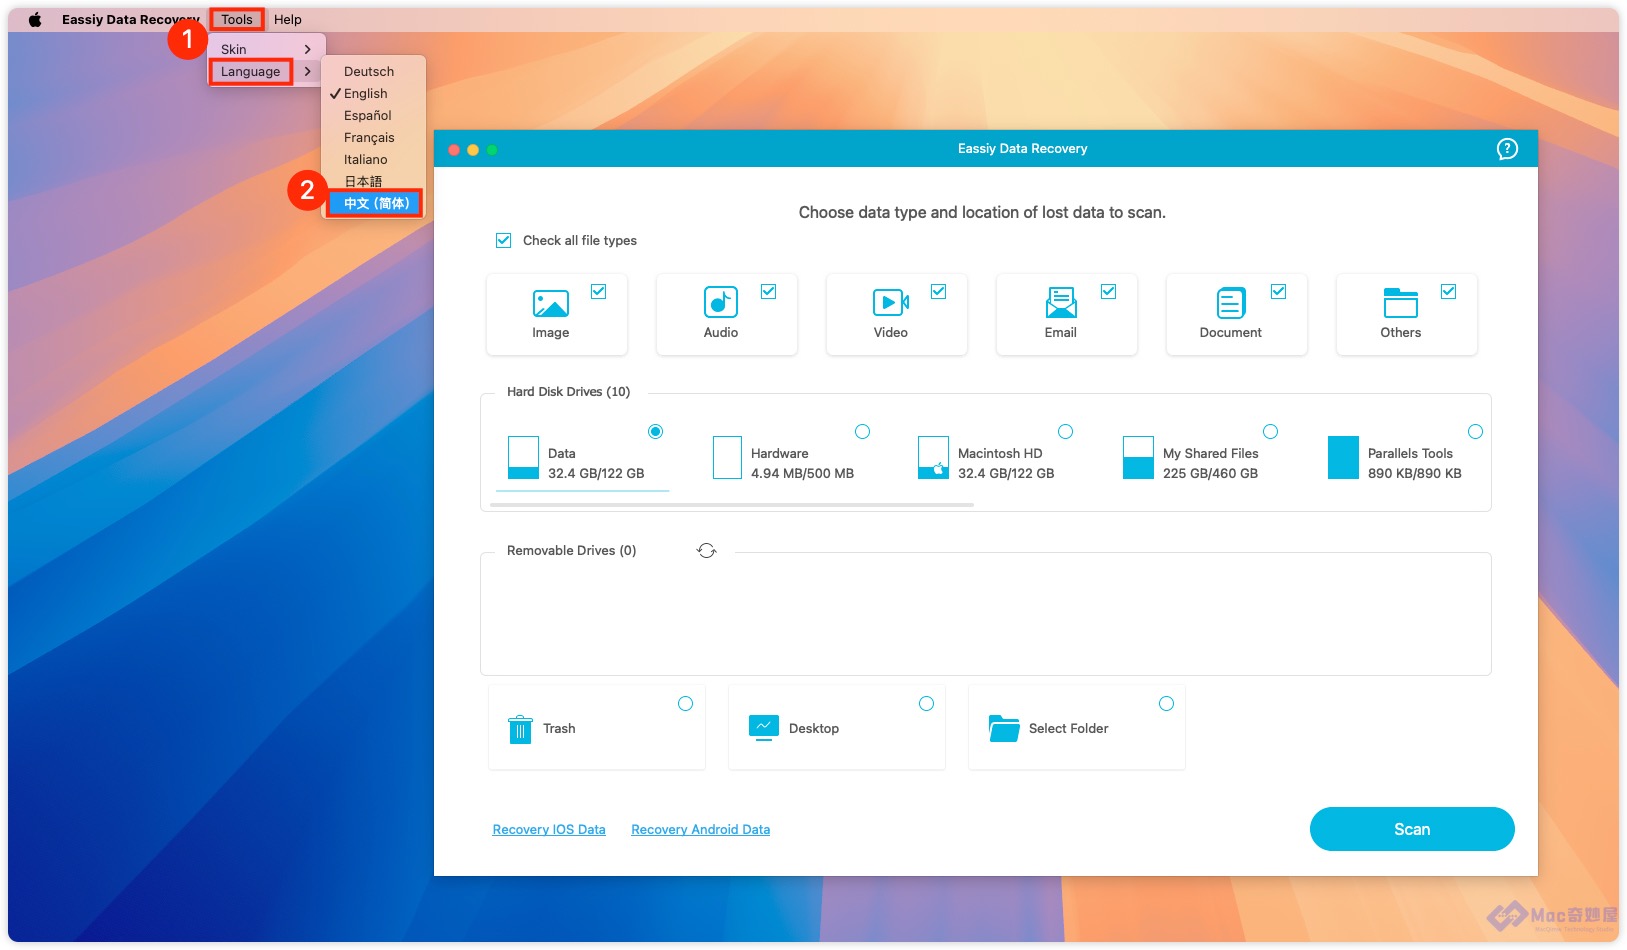Choose Language in the Tools menu
This screenshot has width=1627, height=950.
[x=251, y=72]
